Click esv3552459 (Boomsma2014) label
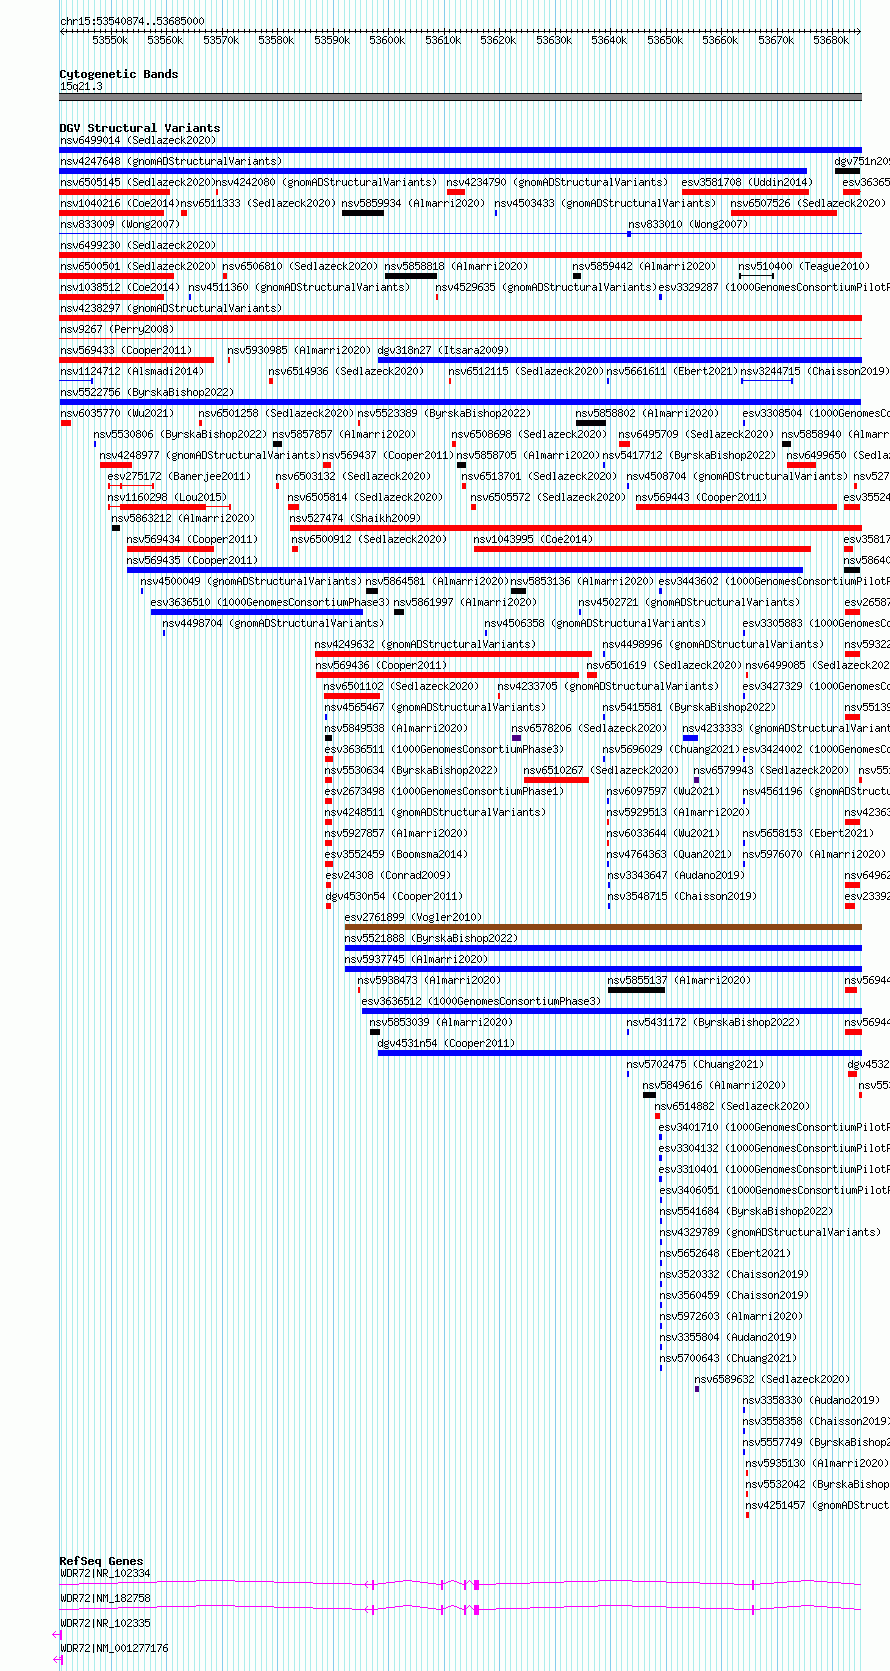Viewport: 890px width, 1671px height. point(396,854)
